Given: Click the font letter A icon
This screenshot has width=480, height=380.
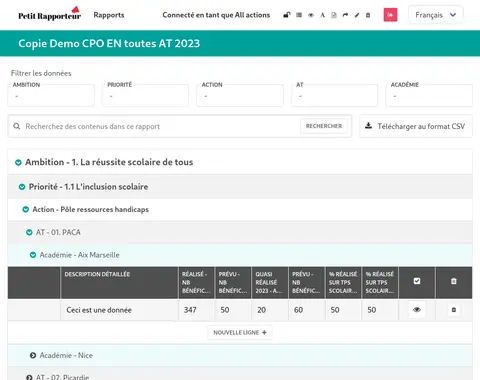Looking at the screenshot, I should click(322, 15).
